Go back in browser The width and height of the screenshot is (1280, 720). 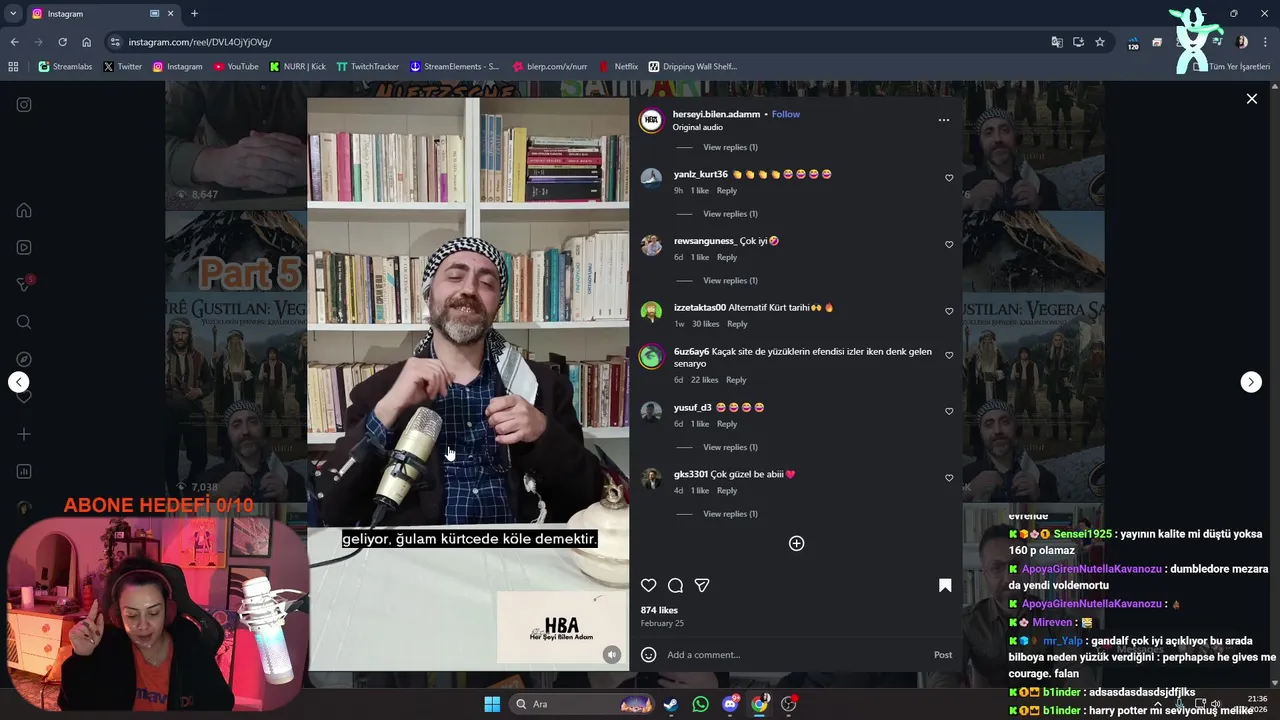(14, 42)
